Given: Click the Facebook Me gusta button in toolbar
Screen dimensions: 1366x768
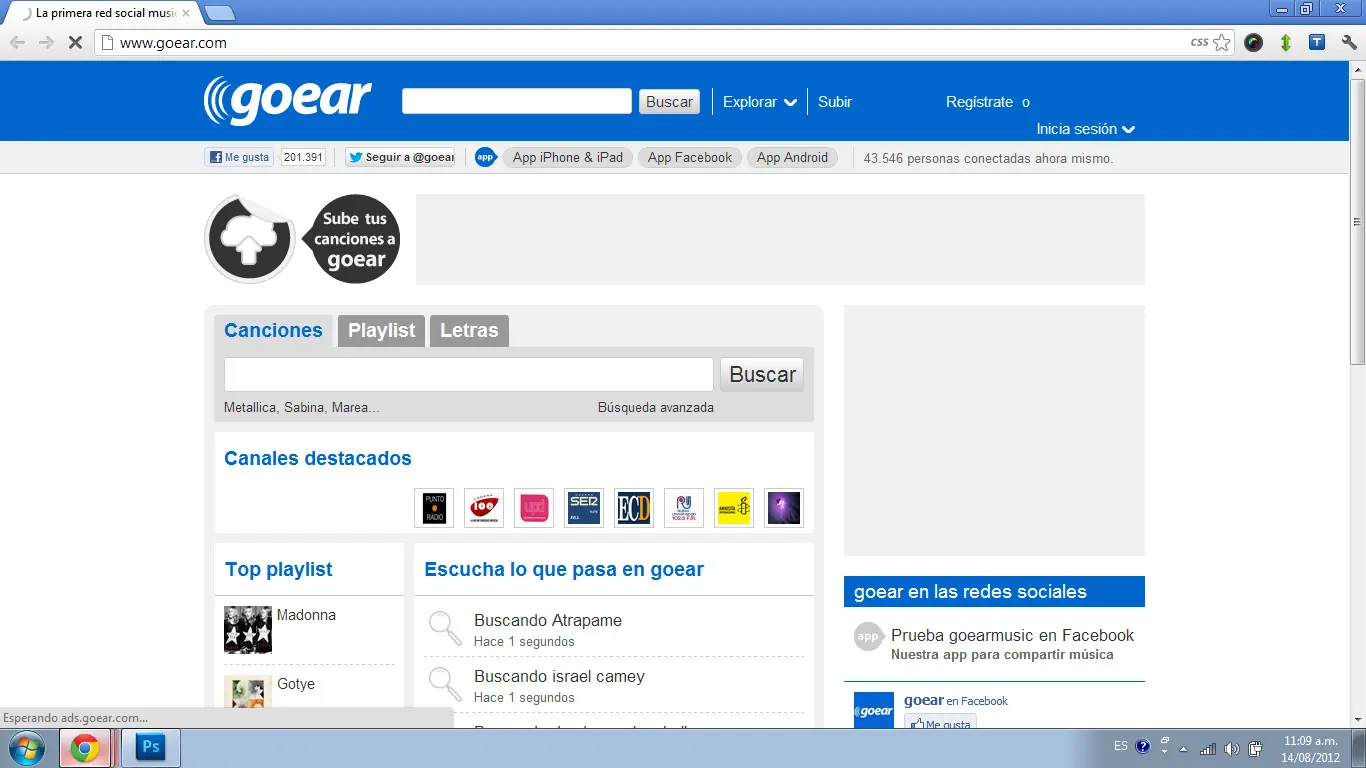Looking at the screenshot, I should point(239,157).
